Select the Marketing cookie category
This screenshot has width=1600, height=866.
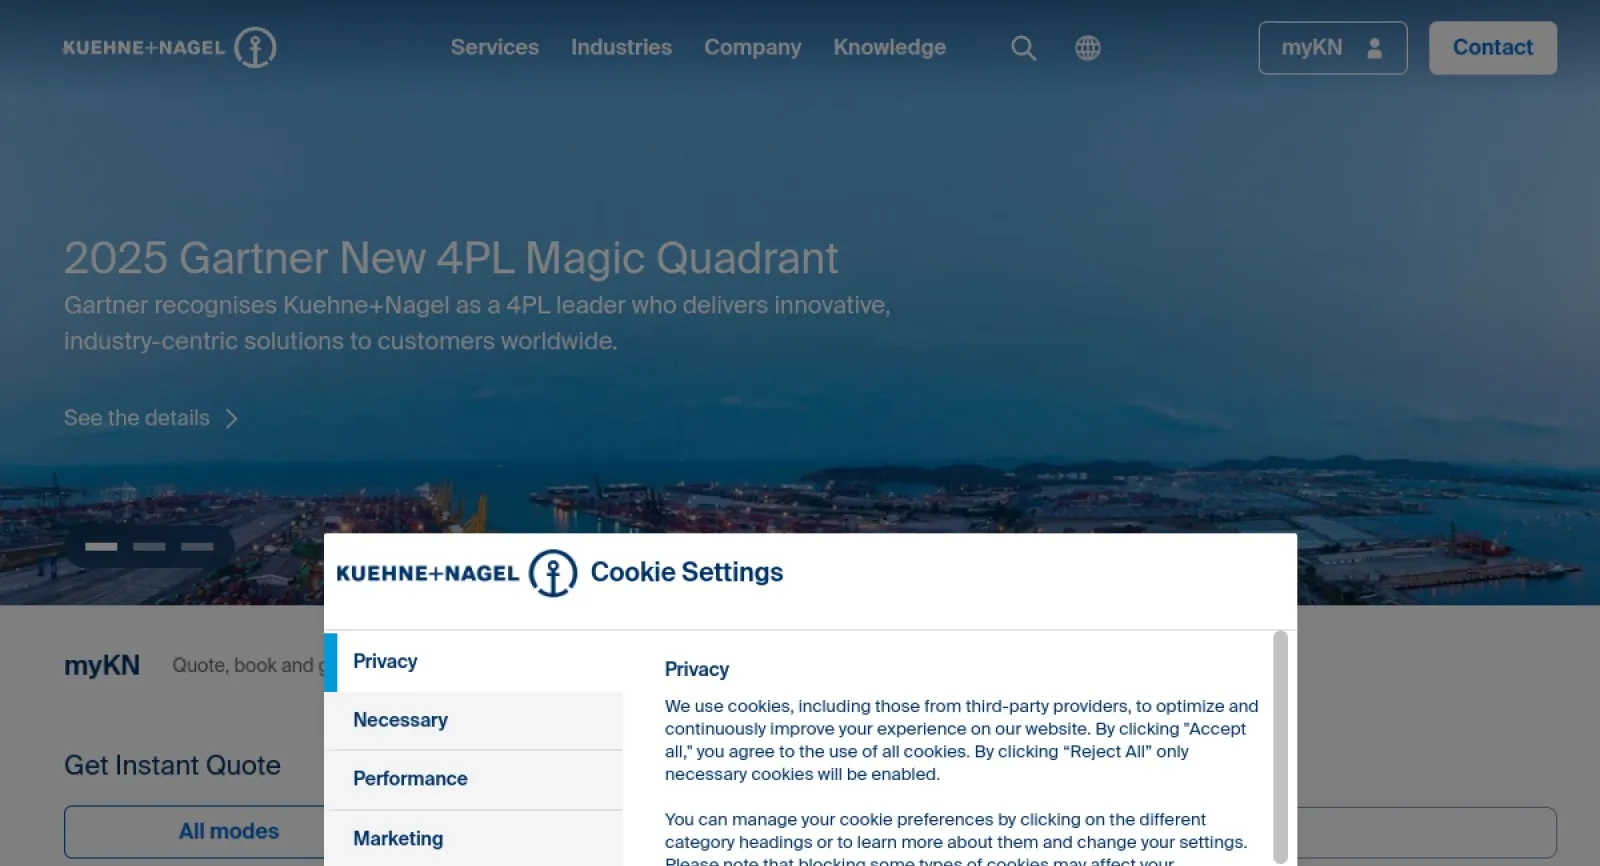coord(474,838)
